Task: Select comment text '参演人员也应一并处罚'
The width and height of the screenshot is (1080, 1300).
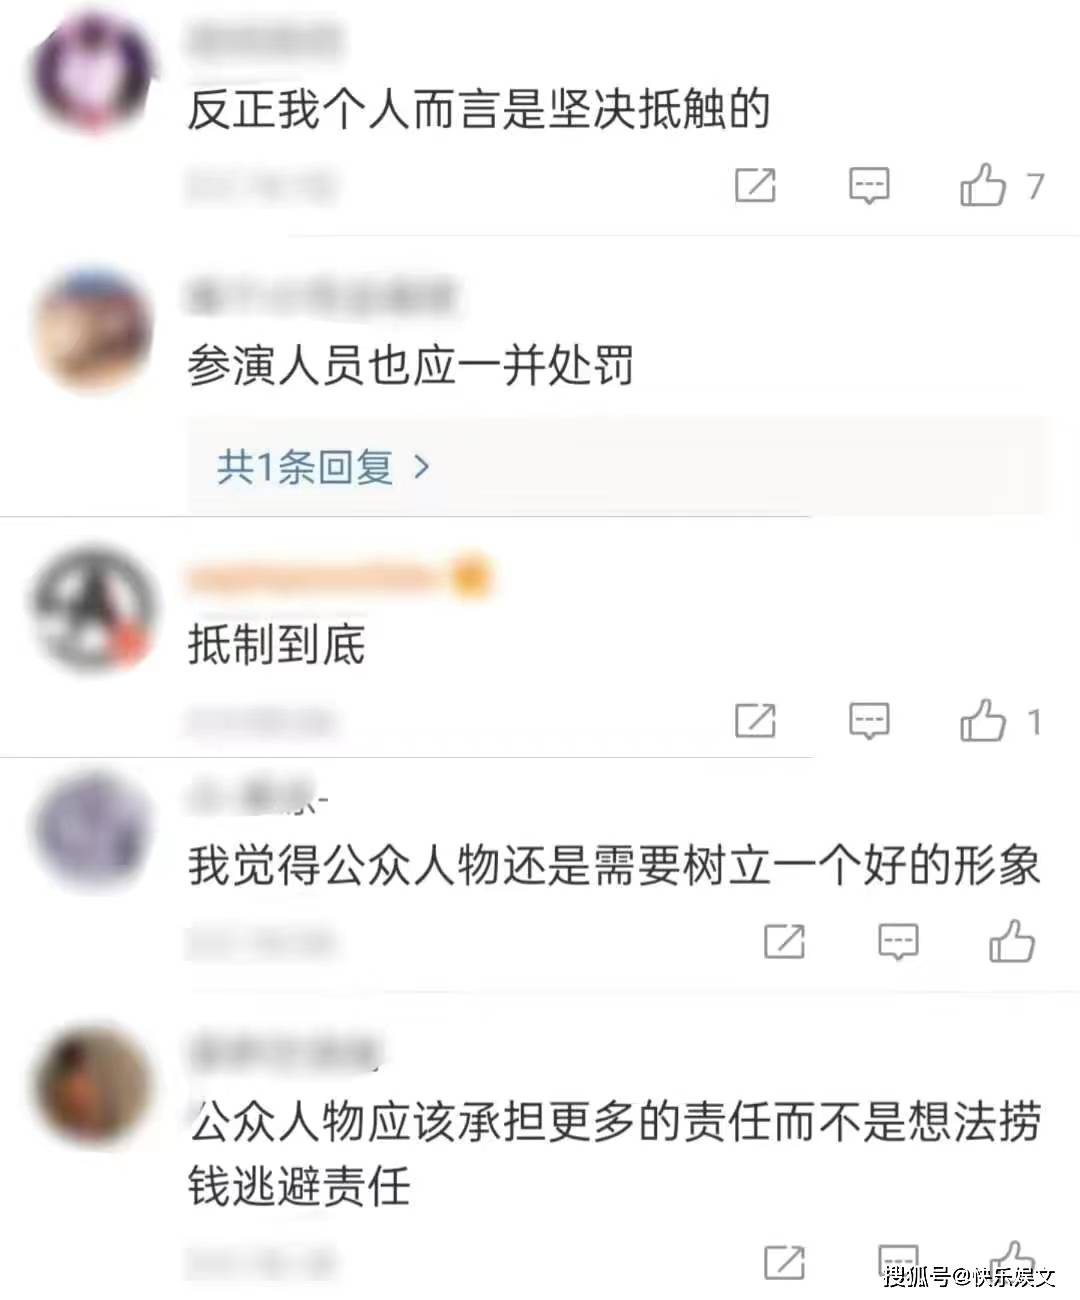Action: click(x=410, y=367)
